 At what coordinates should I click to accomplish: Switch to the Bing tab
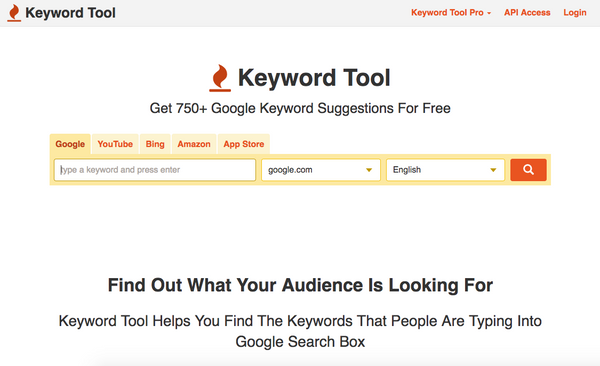tap(155, 144)
